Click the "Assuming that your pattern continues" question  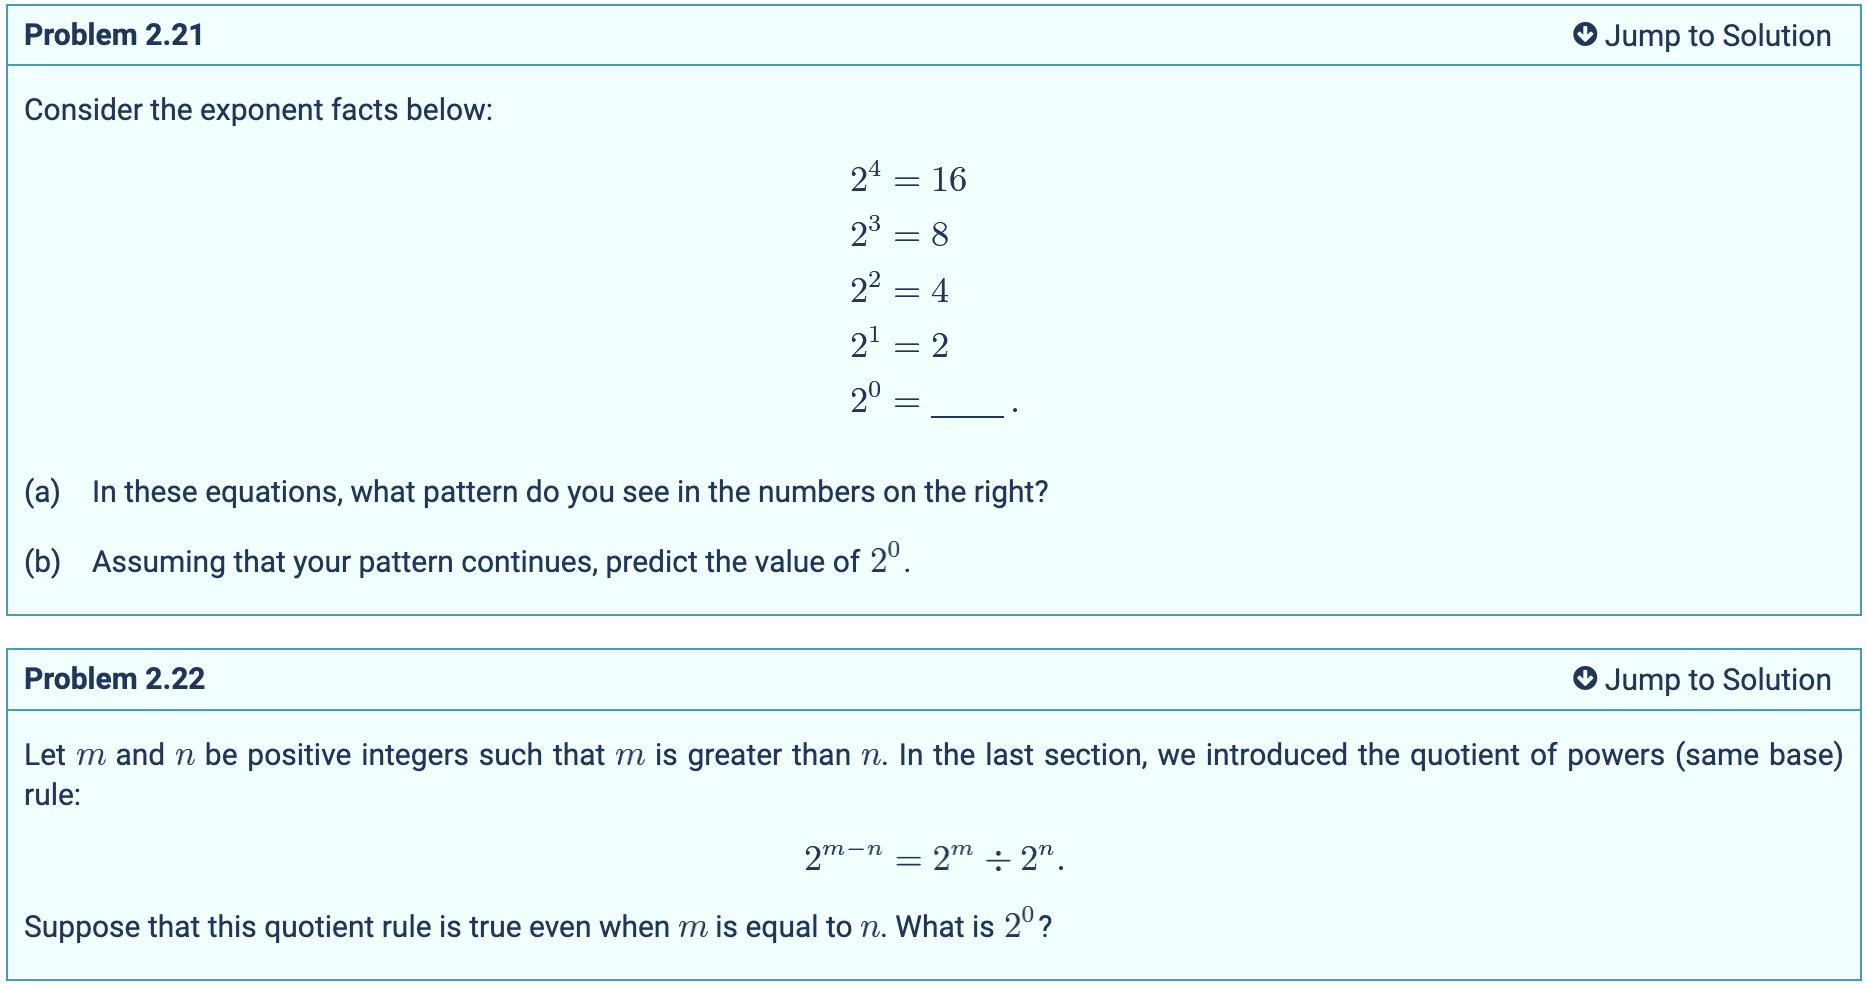(x=500, y=562)
